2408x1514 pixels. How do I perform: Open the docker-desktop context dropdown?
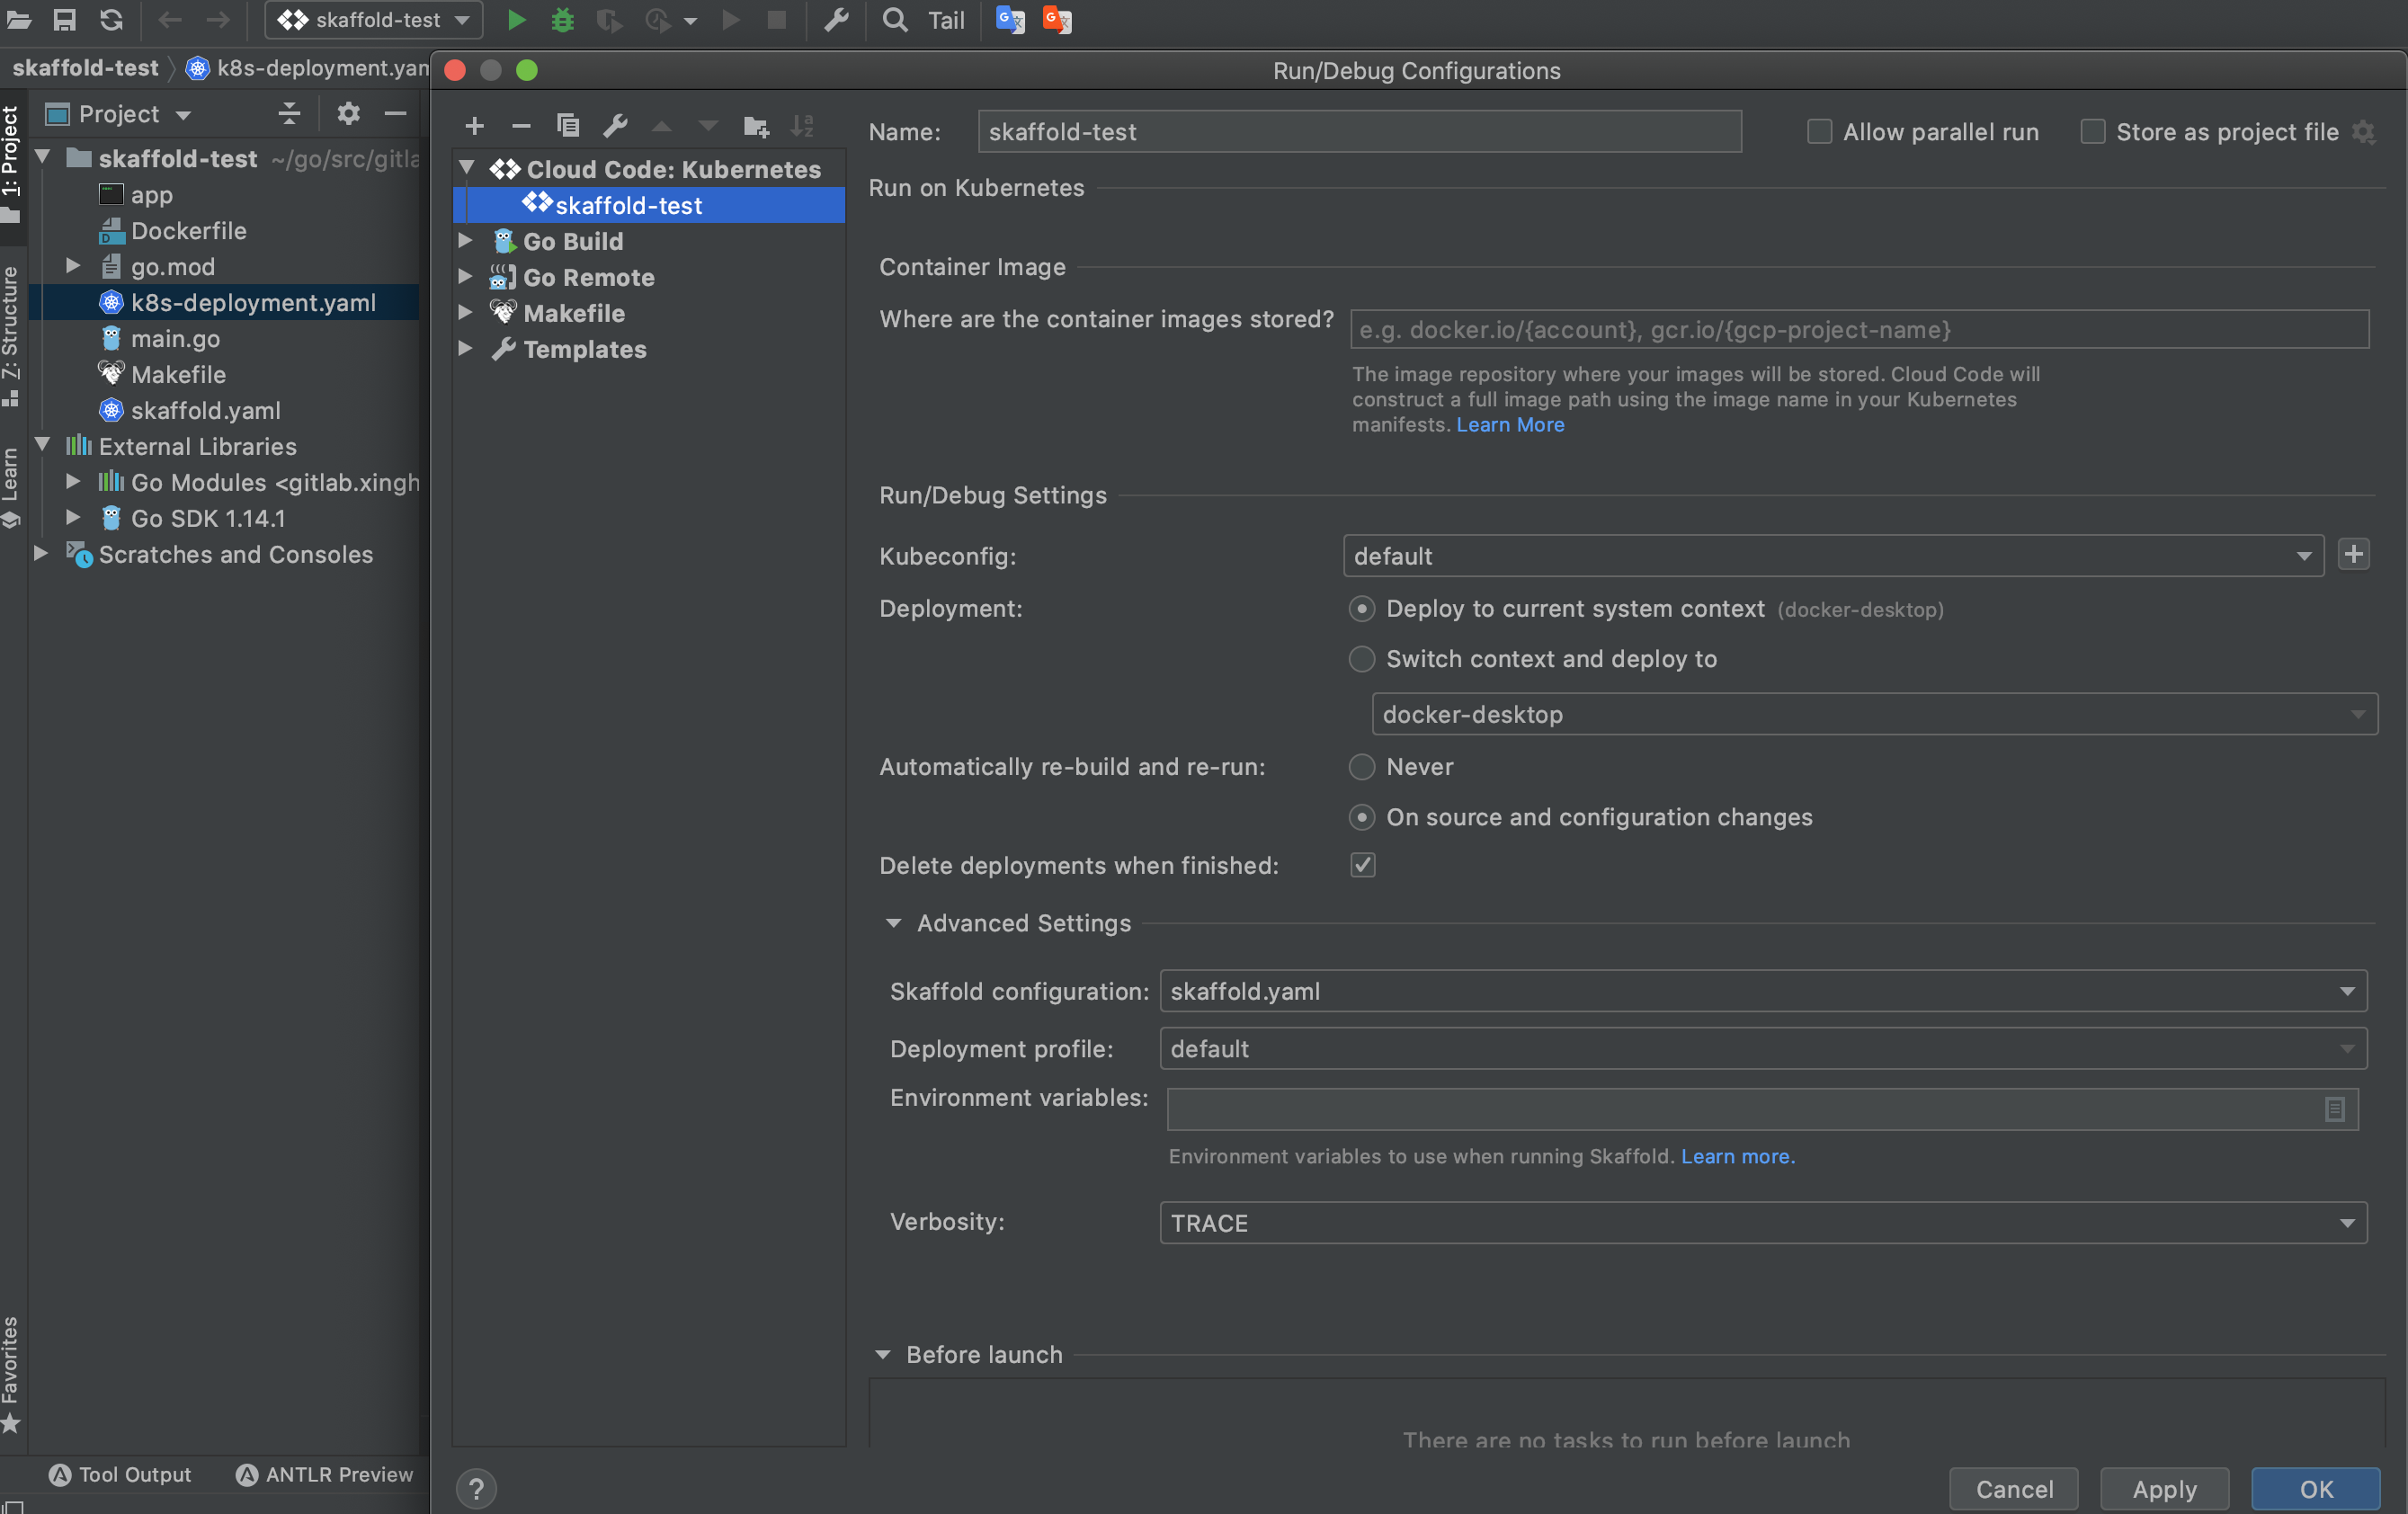click(x=2358, y=714)
